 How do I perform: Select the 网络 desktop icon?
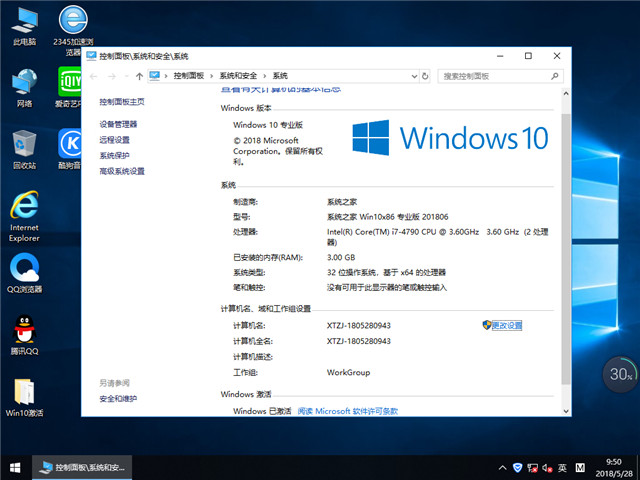tap(24, 88)
